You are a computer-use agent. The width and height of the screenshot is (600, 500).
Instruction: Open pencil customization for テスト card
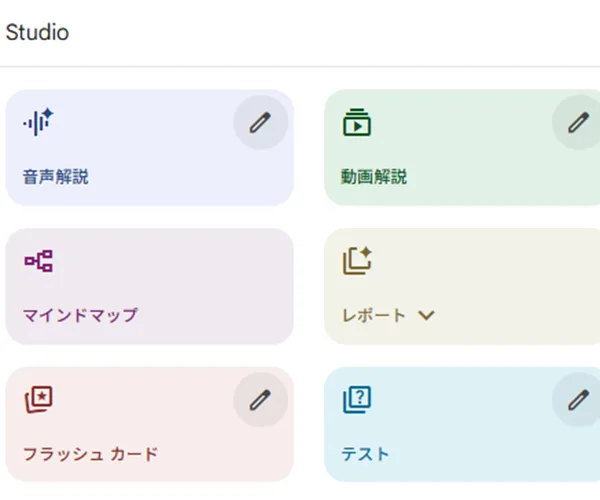tap(578, 400)
